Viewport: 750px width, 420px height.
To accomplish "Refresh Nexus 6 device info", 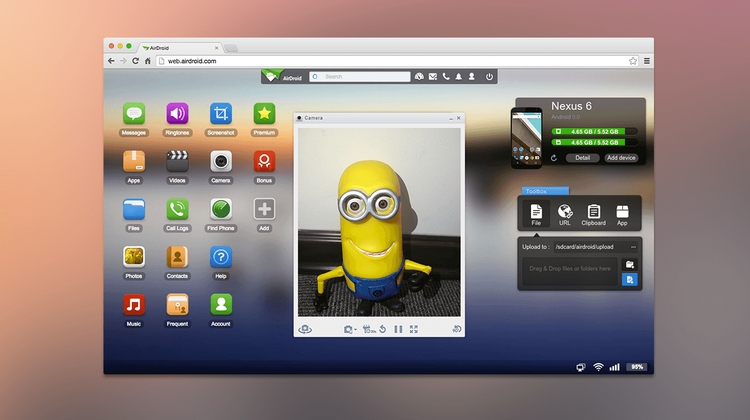I will (553, 158).
